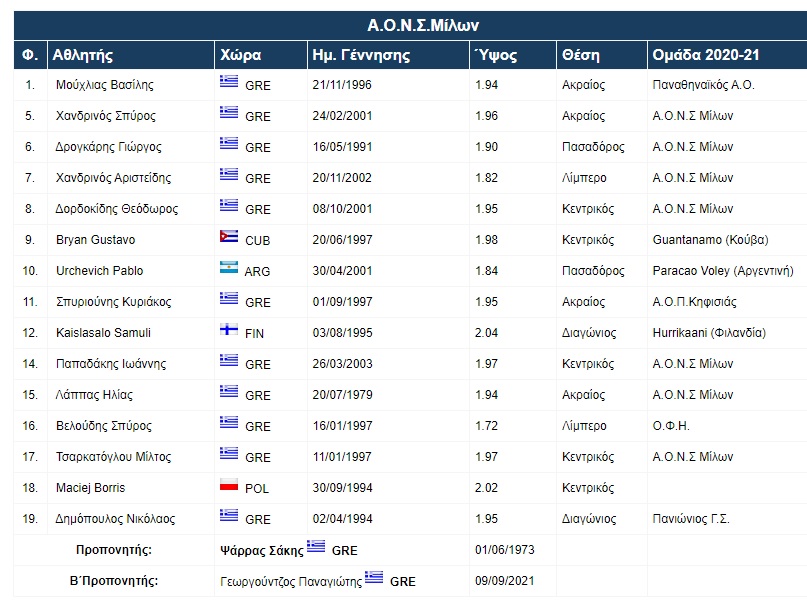Screen dimensions: 807x606
Task: Click the Greek flag for Δημόπουλος Νικόλαος
Action: pos(228,517)
